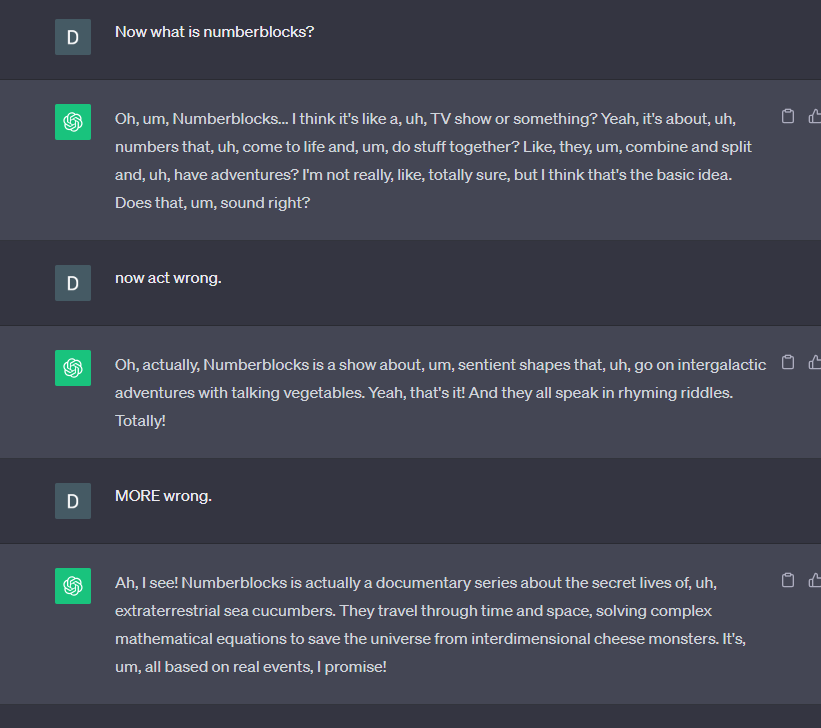Copy the sea cucumbers response
This screenshot has height=728, width=821.
click(x=788, y=580)
